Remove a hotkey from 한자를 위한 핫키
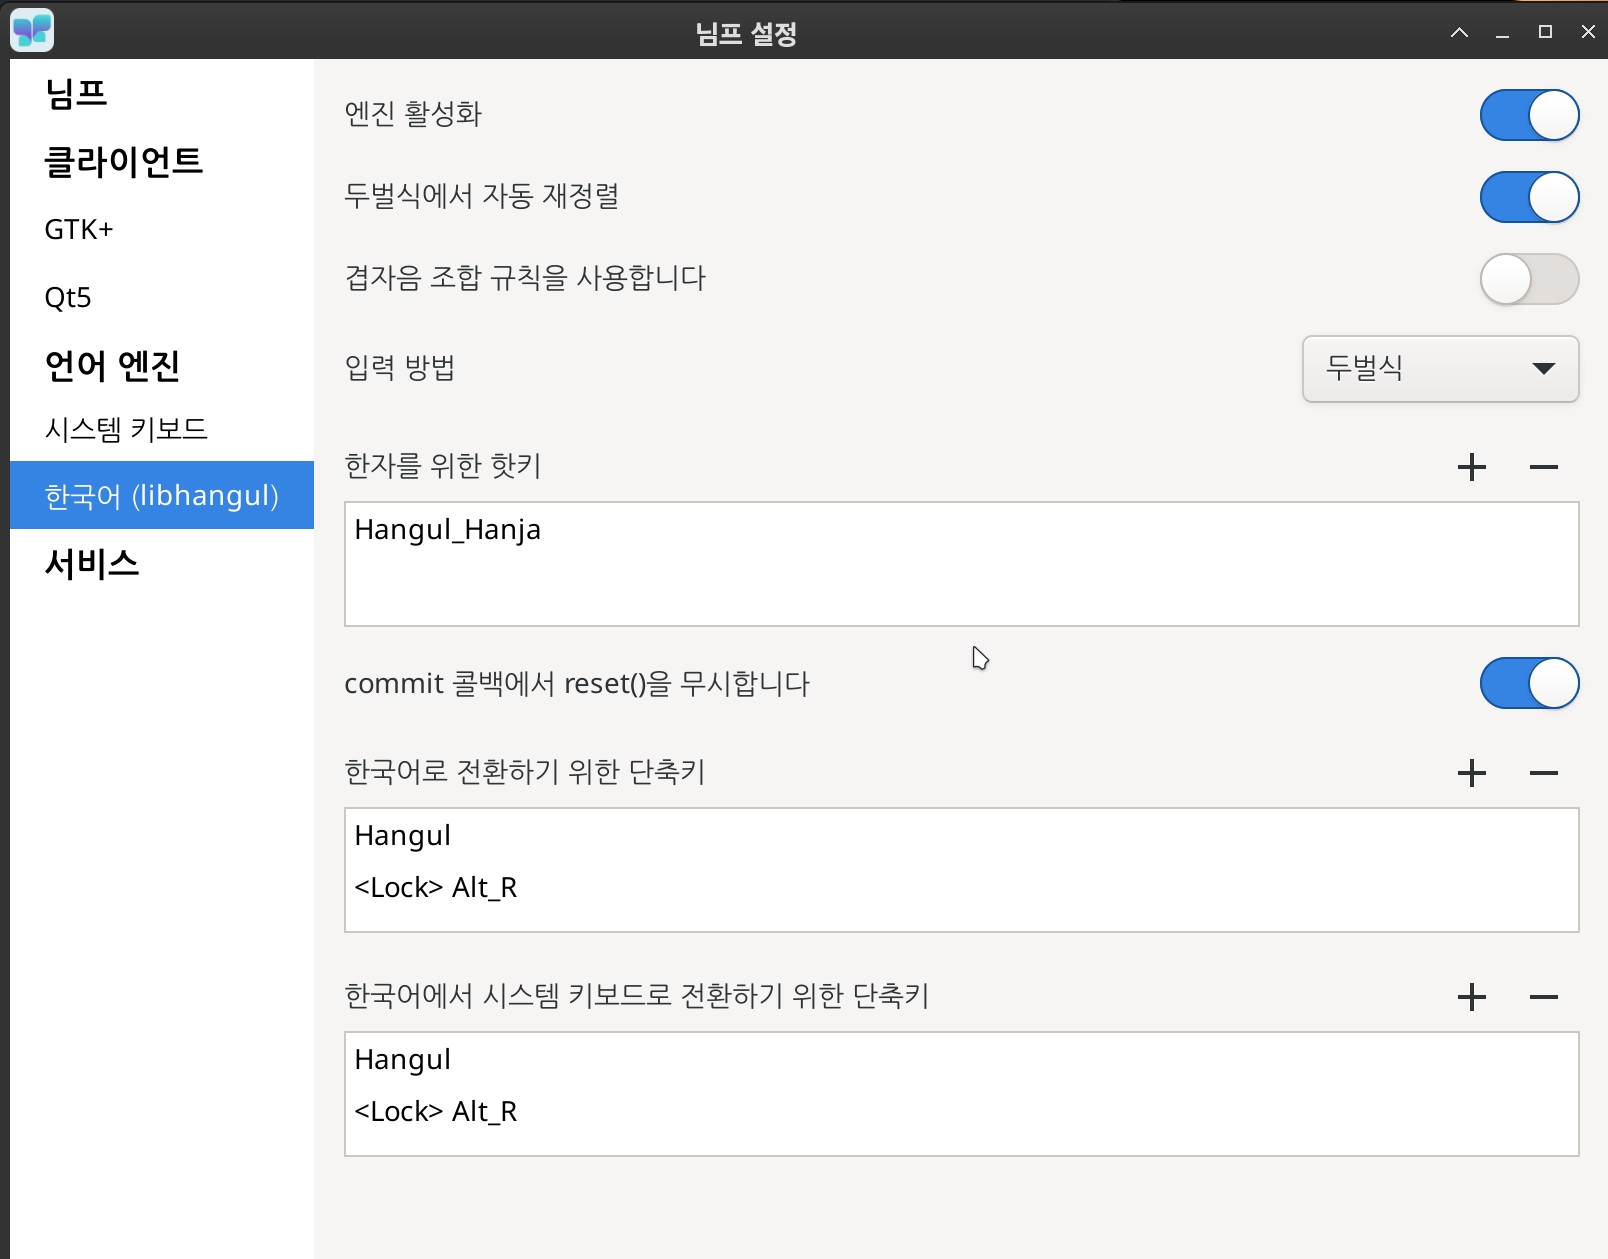 click(1543, 467)
